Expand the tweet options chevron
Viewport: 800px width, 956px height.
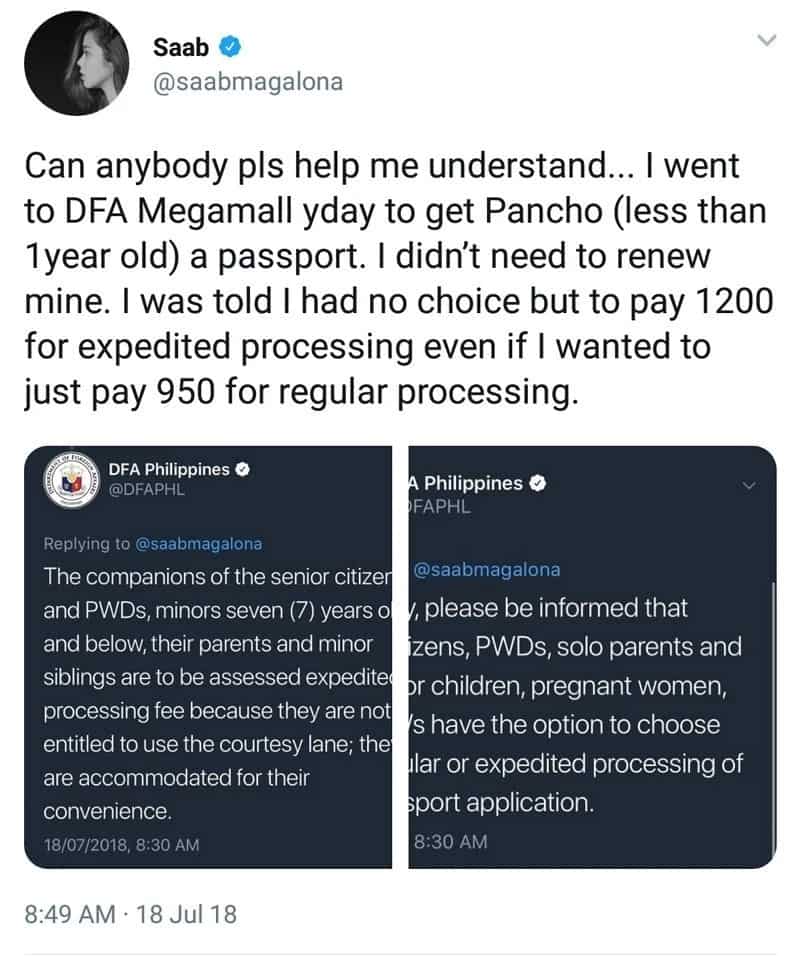[766, 41]
